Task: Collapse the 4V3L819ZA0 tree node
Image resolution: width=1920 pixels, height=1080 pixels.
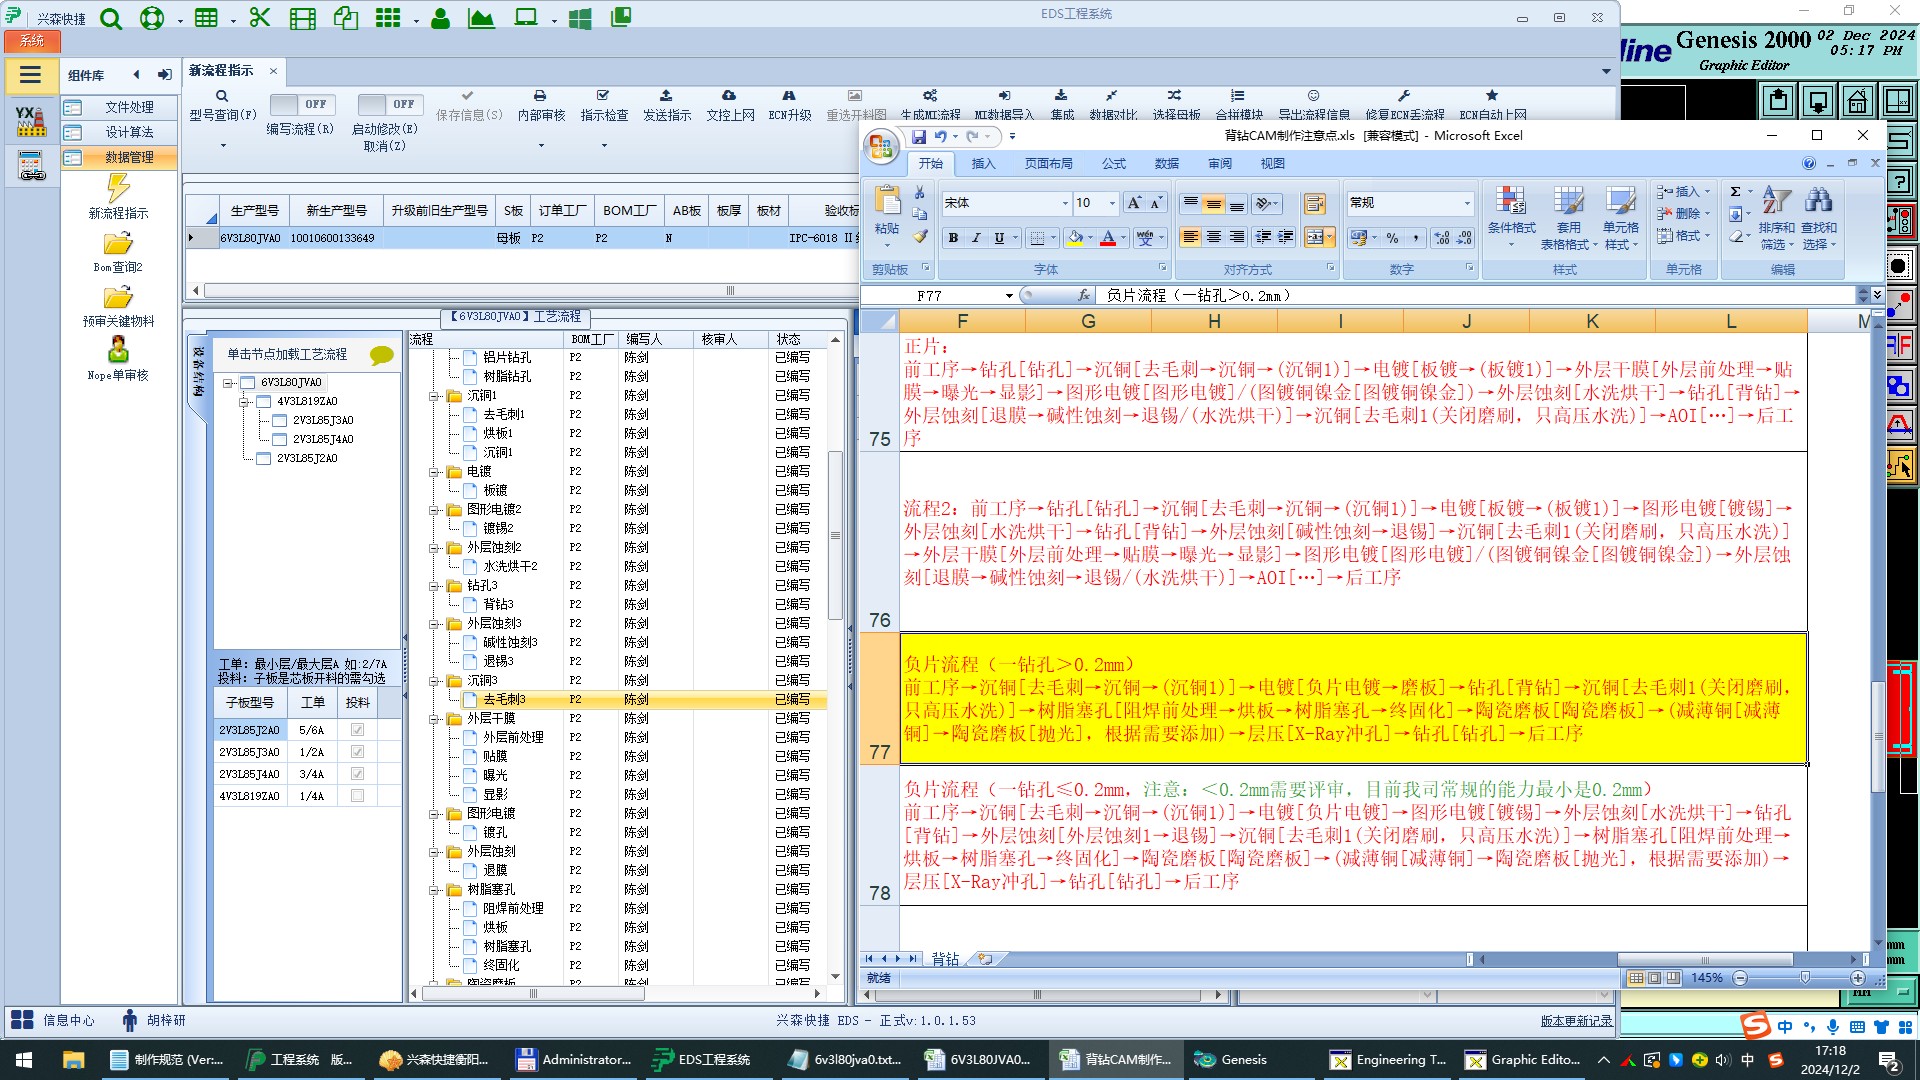Action: [x=244, y=402]
